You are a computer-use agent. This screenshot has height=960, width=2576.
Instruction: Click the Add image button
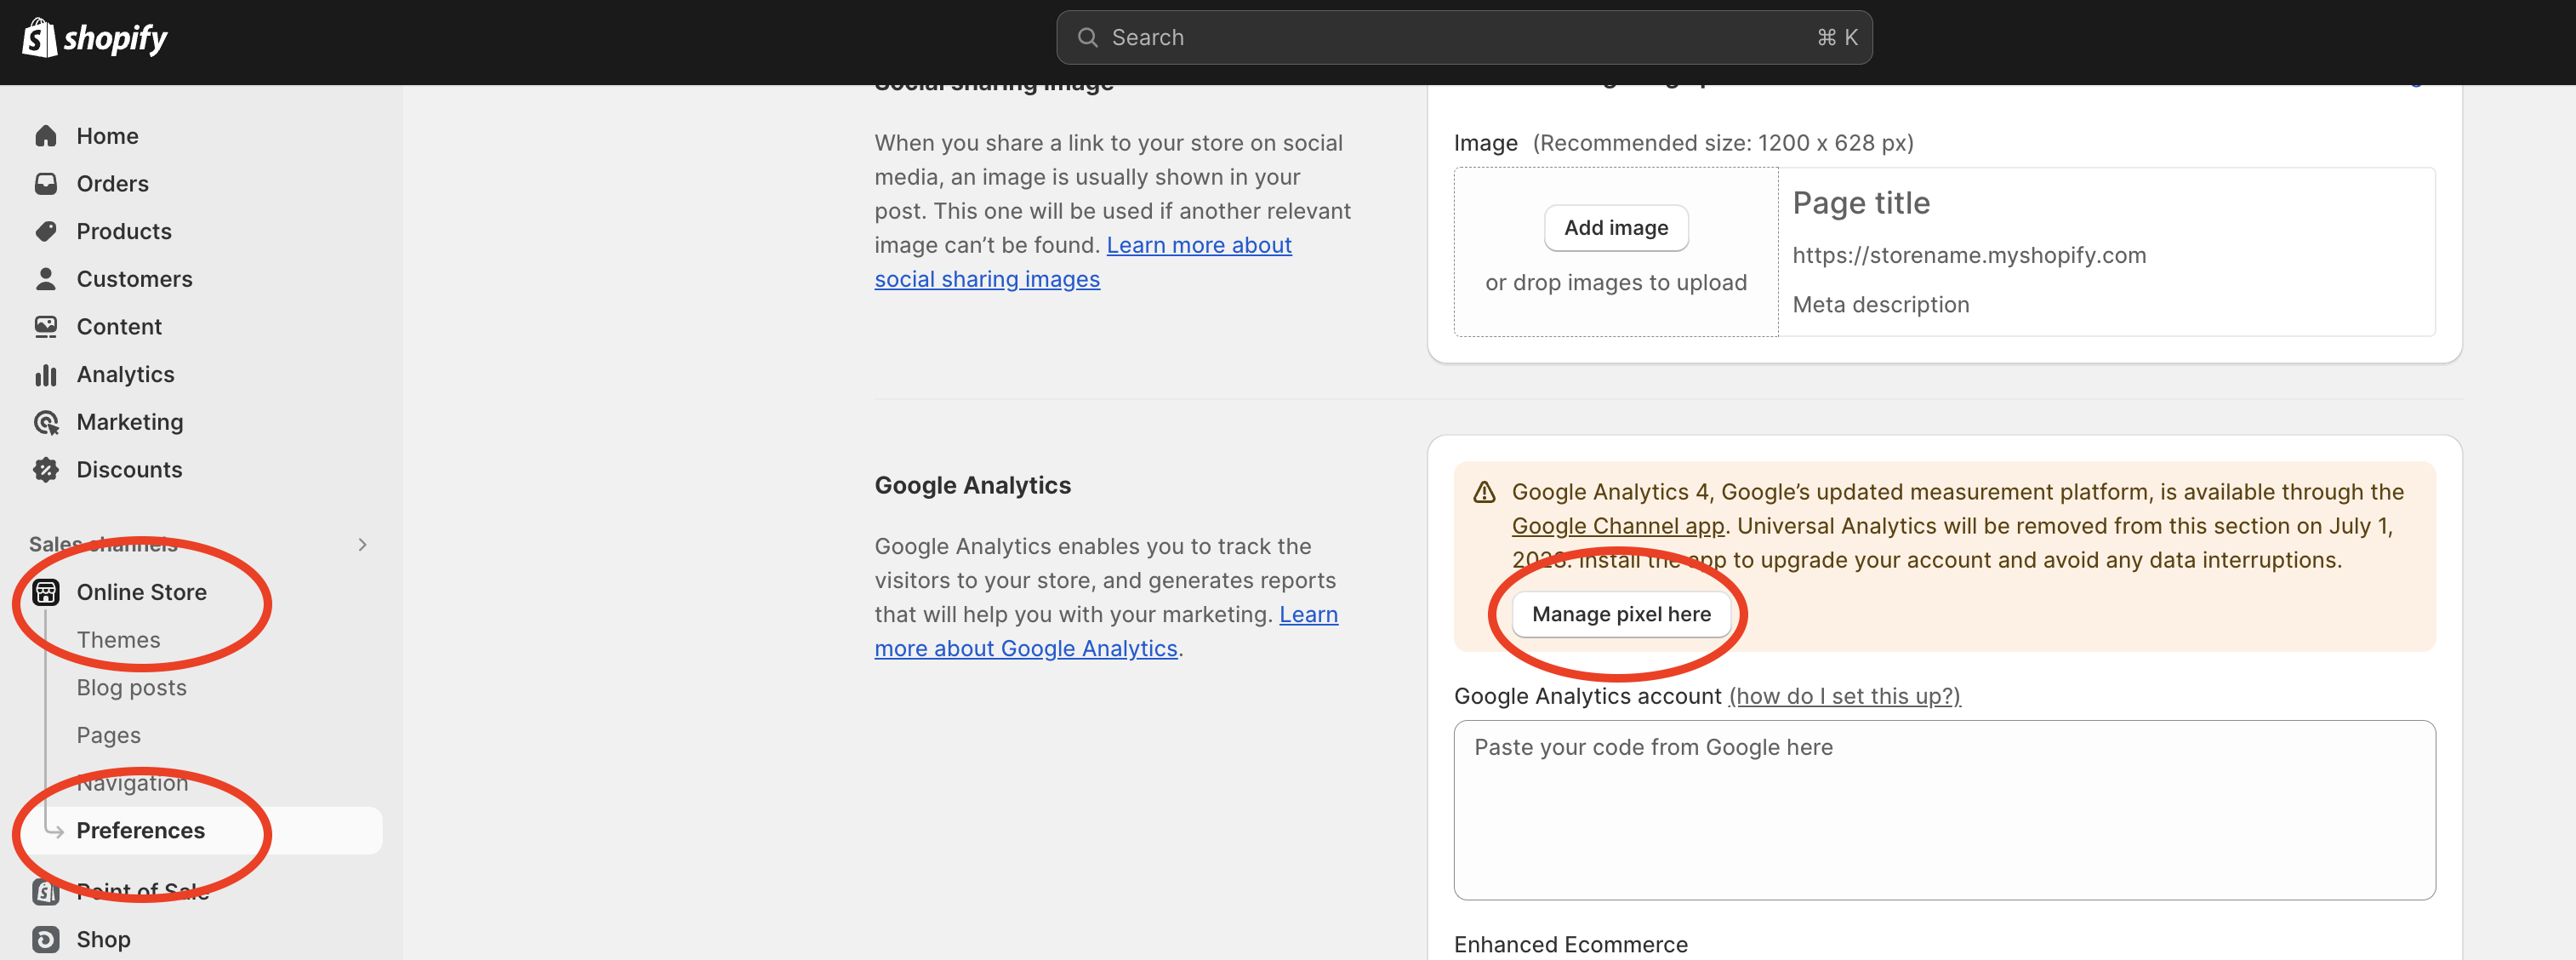coord(1616,228)
